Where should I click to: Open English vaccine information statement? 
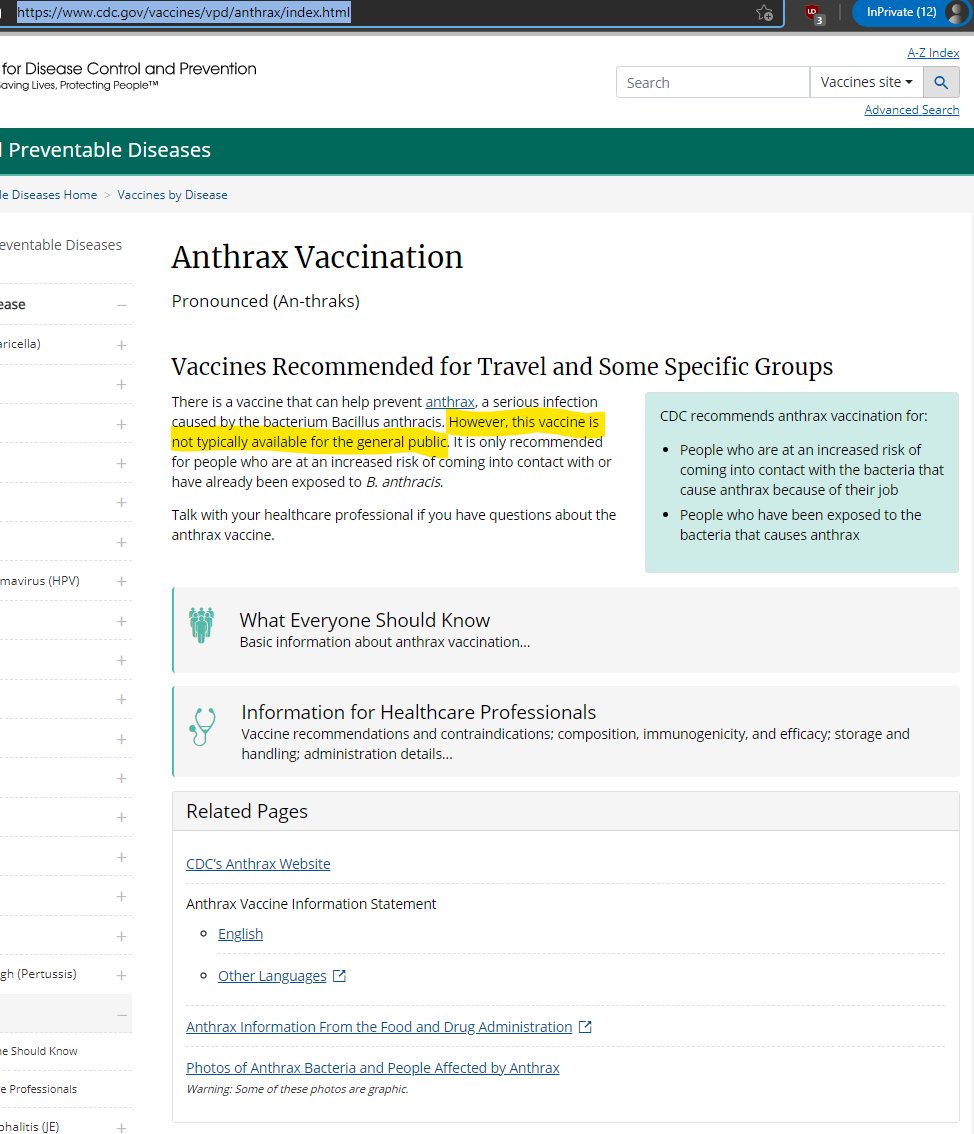tap(241, 934)
